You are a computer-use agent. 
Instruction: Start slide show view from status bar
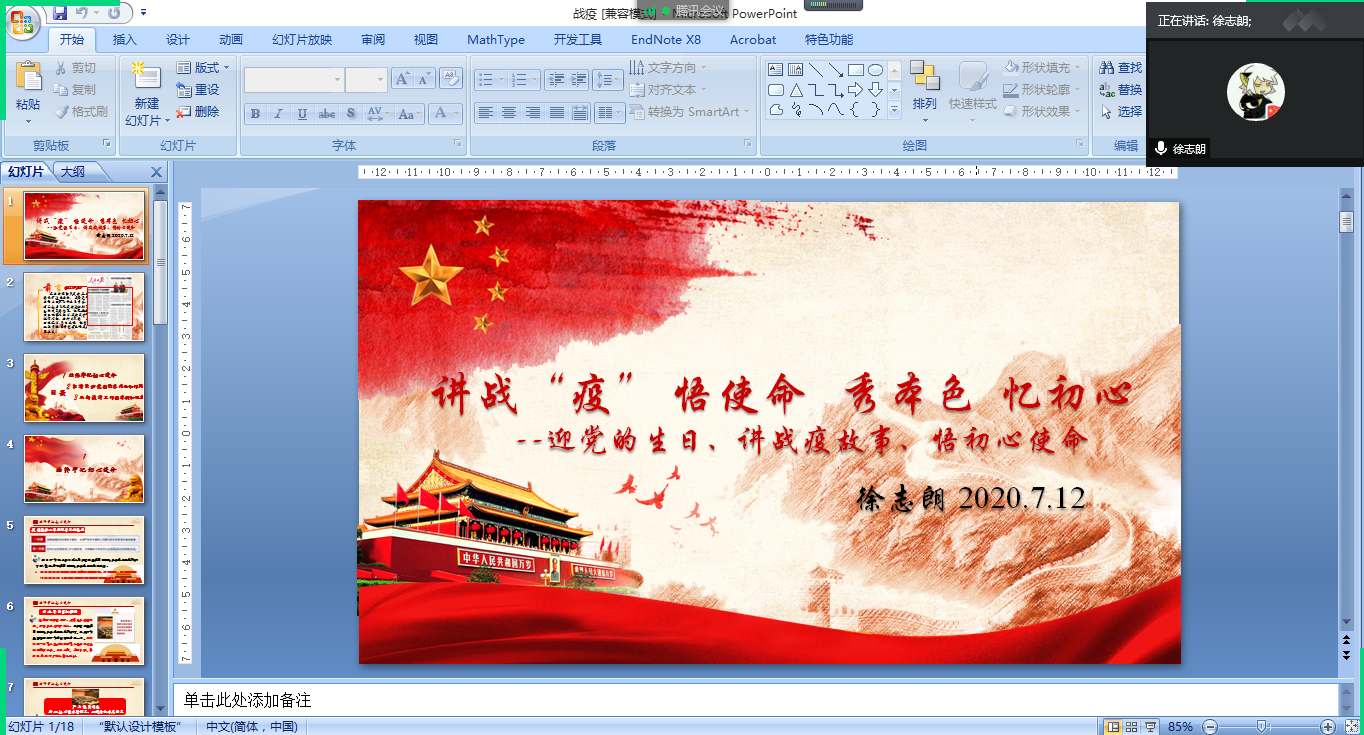(x=1151, y=726)
